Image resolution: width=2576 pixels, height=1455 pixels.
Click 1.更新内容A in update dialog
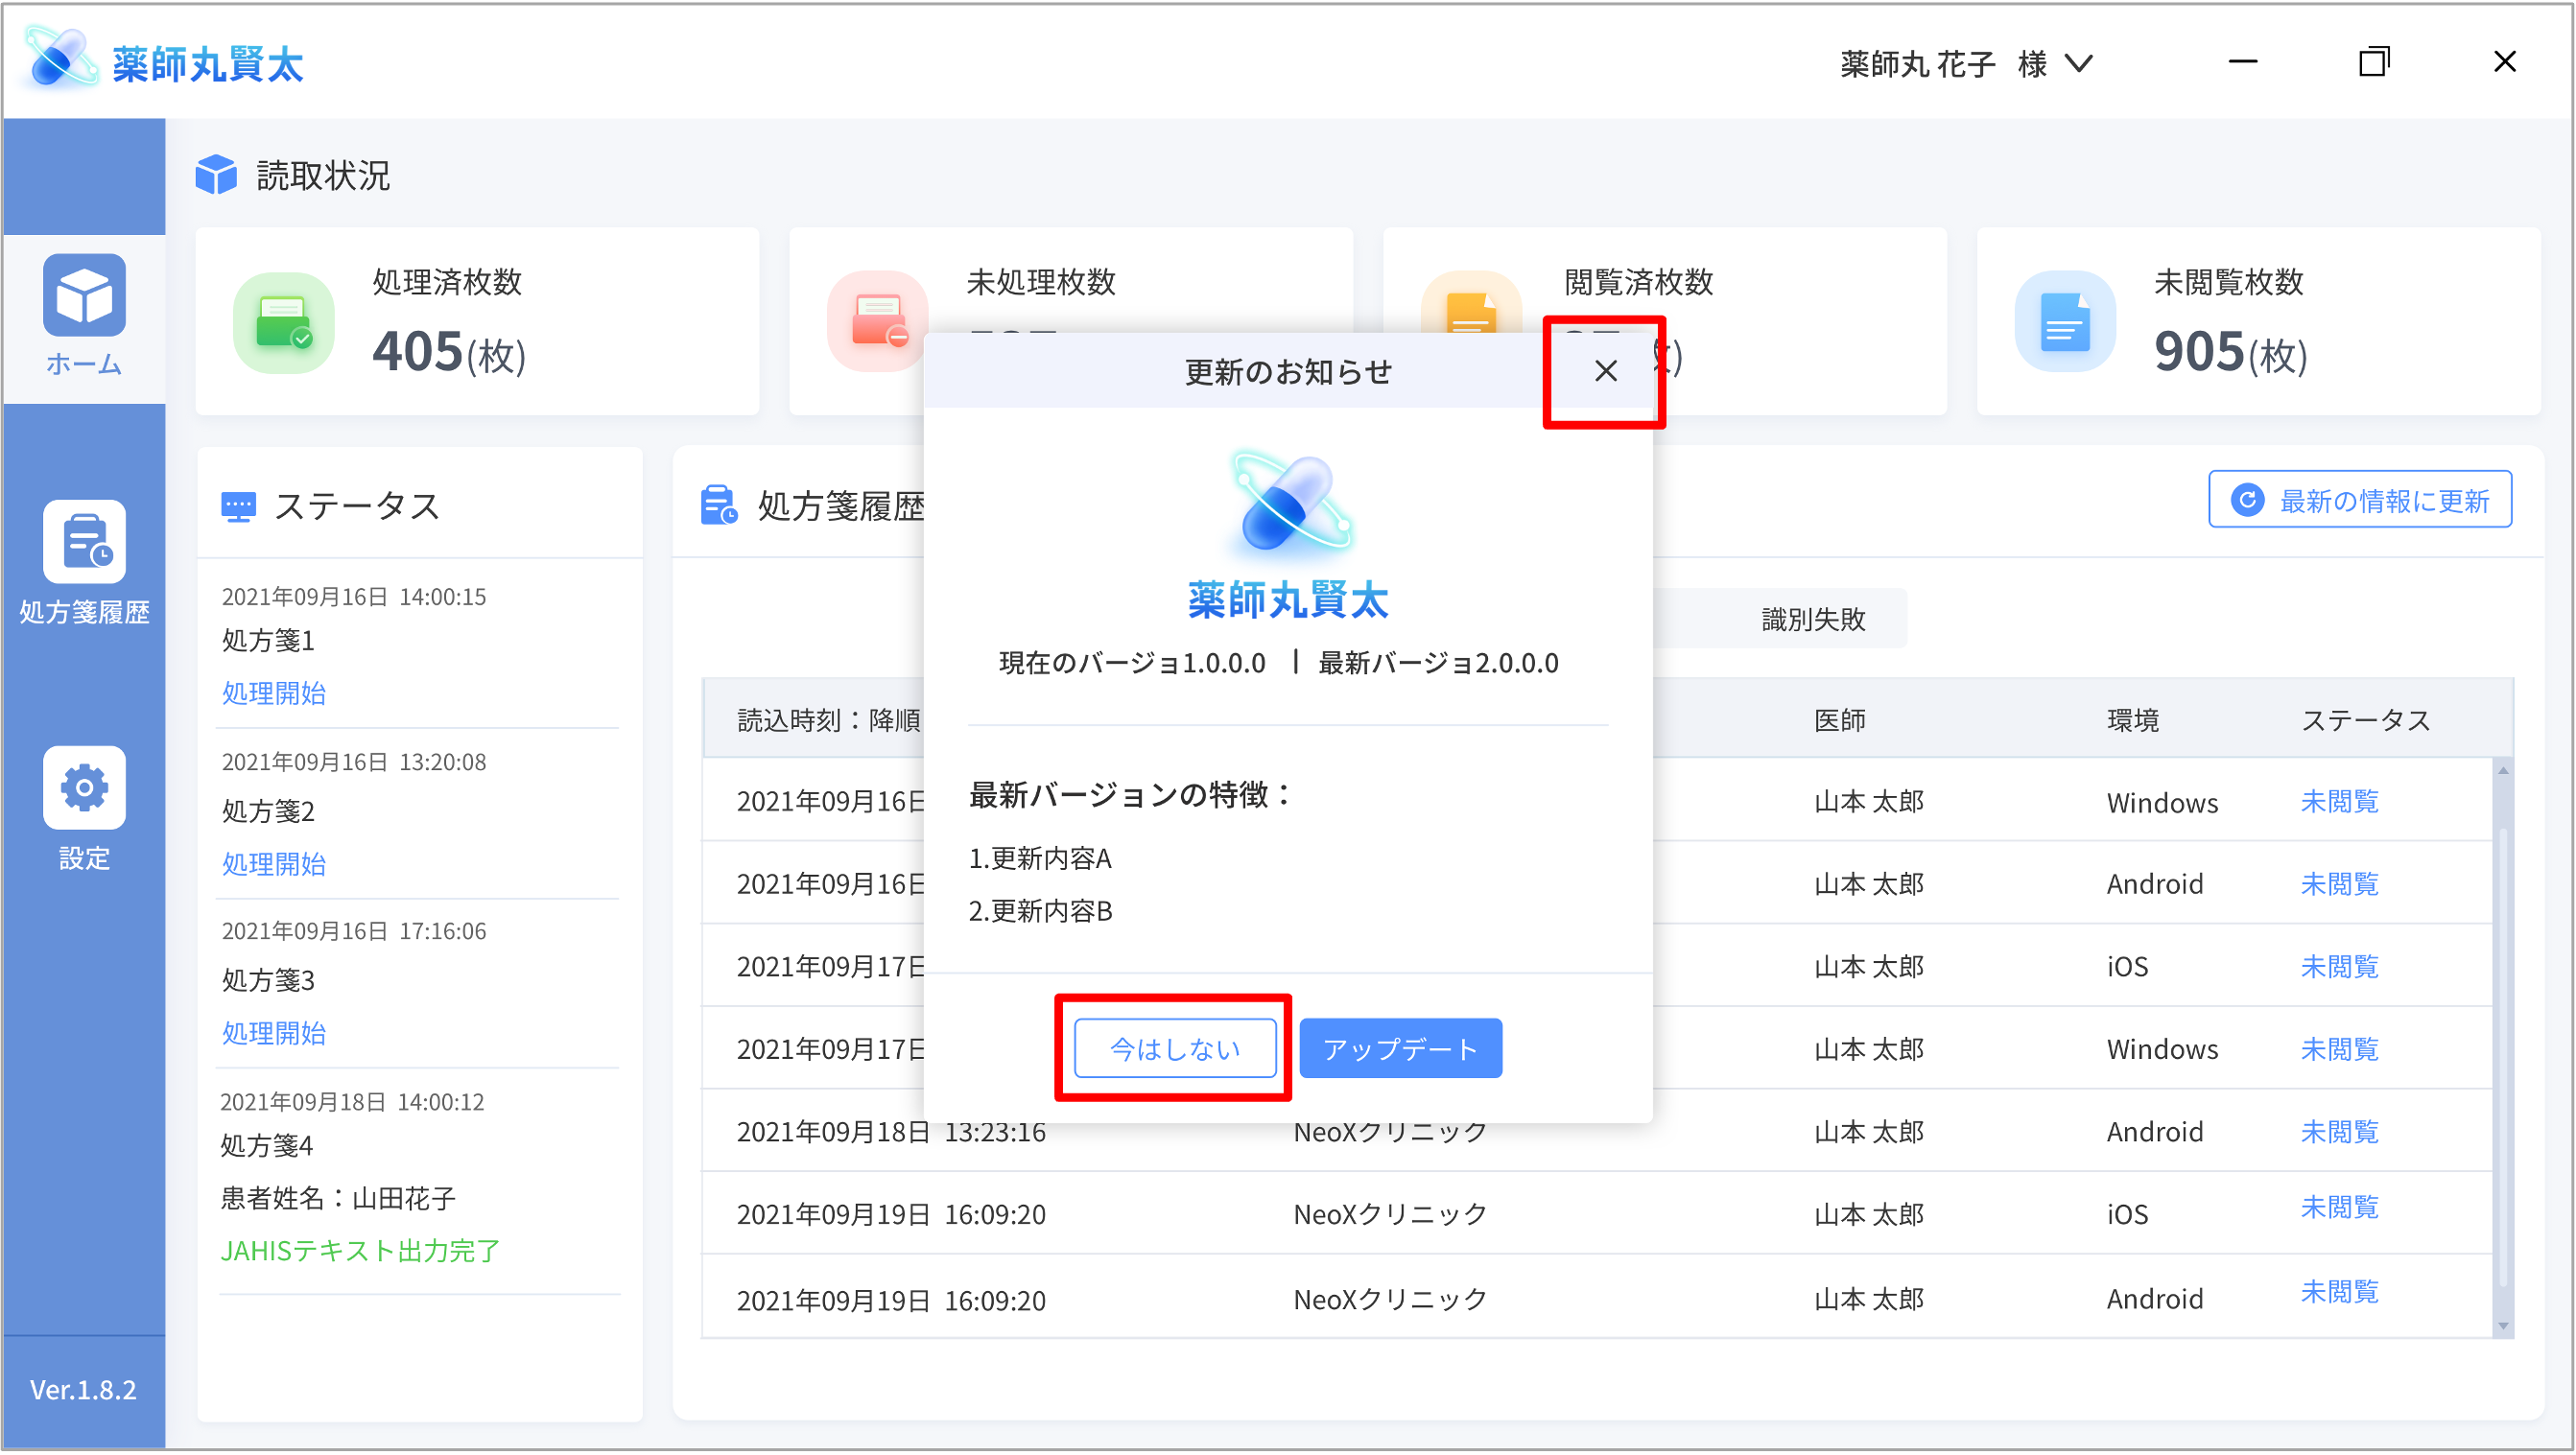[x=1040, y=859]
